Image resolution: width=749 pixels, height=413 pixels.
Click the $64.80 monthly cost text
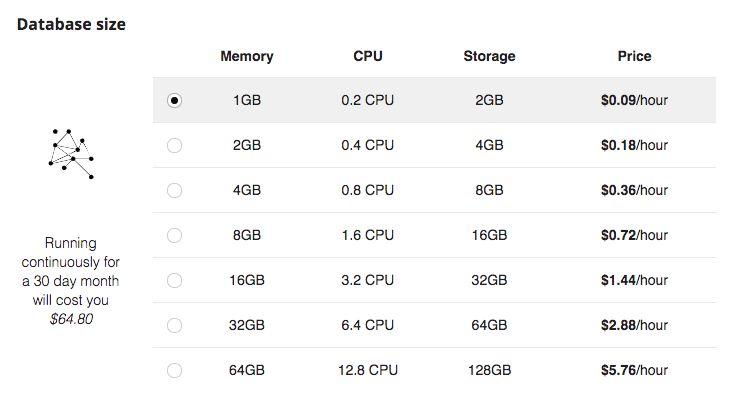coord(71,319)
